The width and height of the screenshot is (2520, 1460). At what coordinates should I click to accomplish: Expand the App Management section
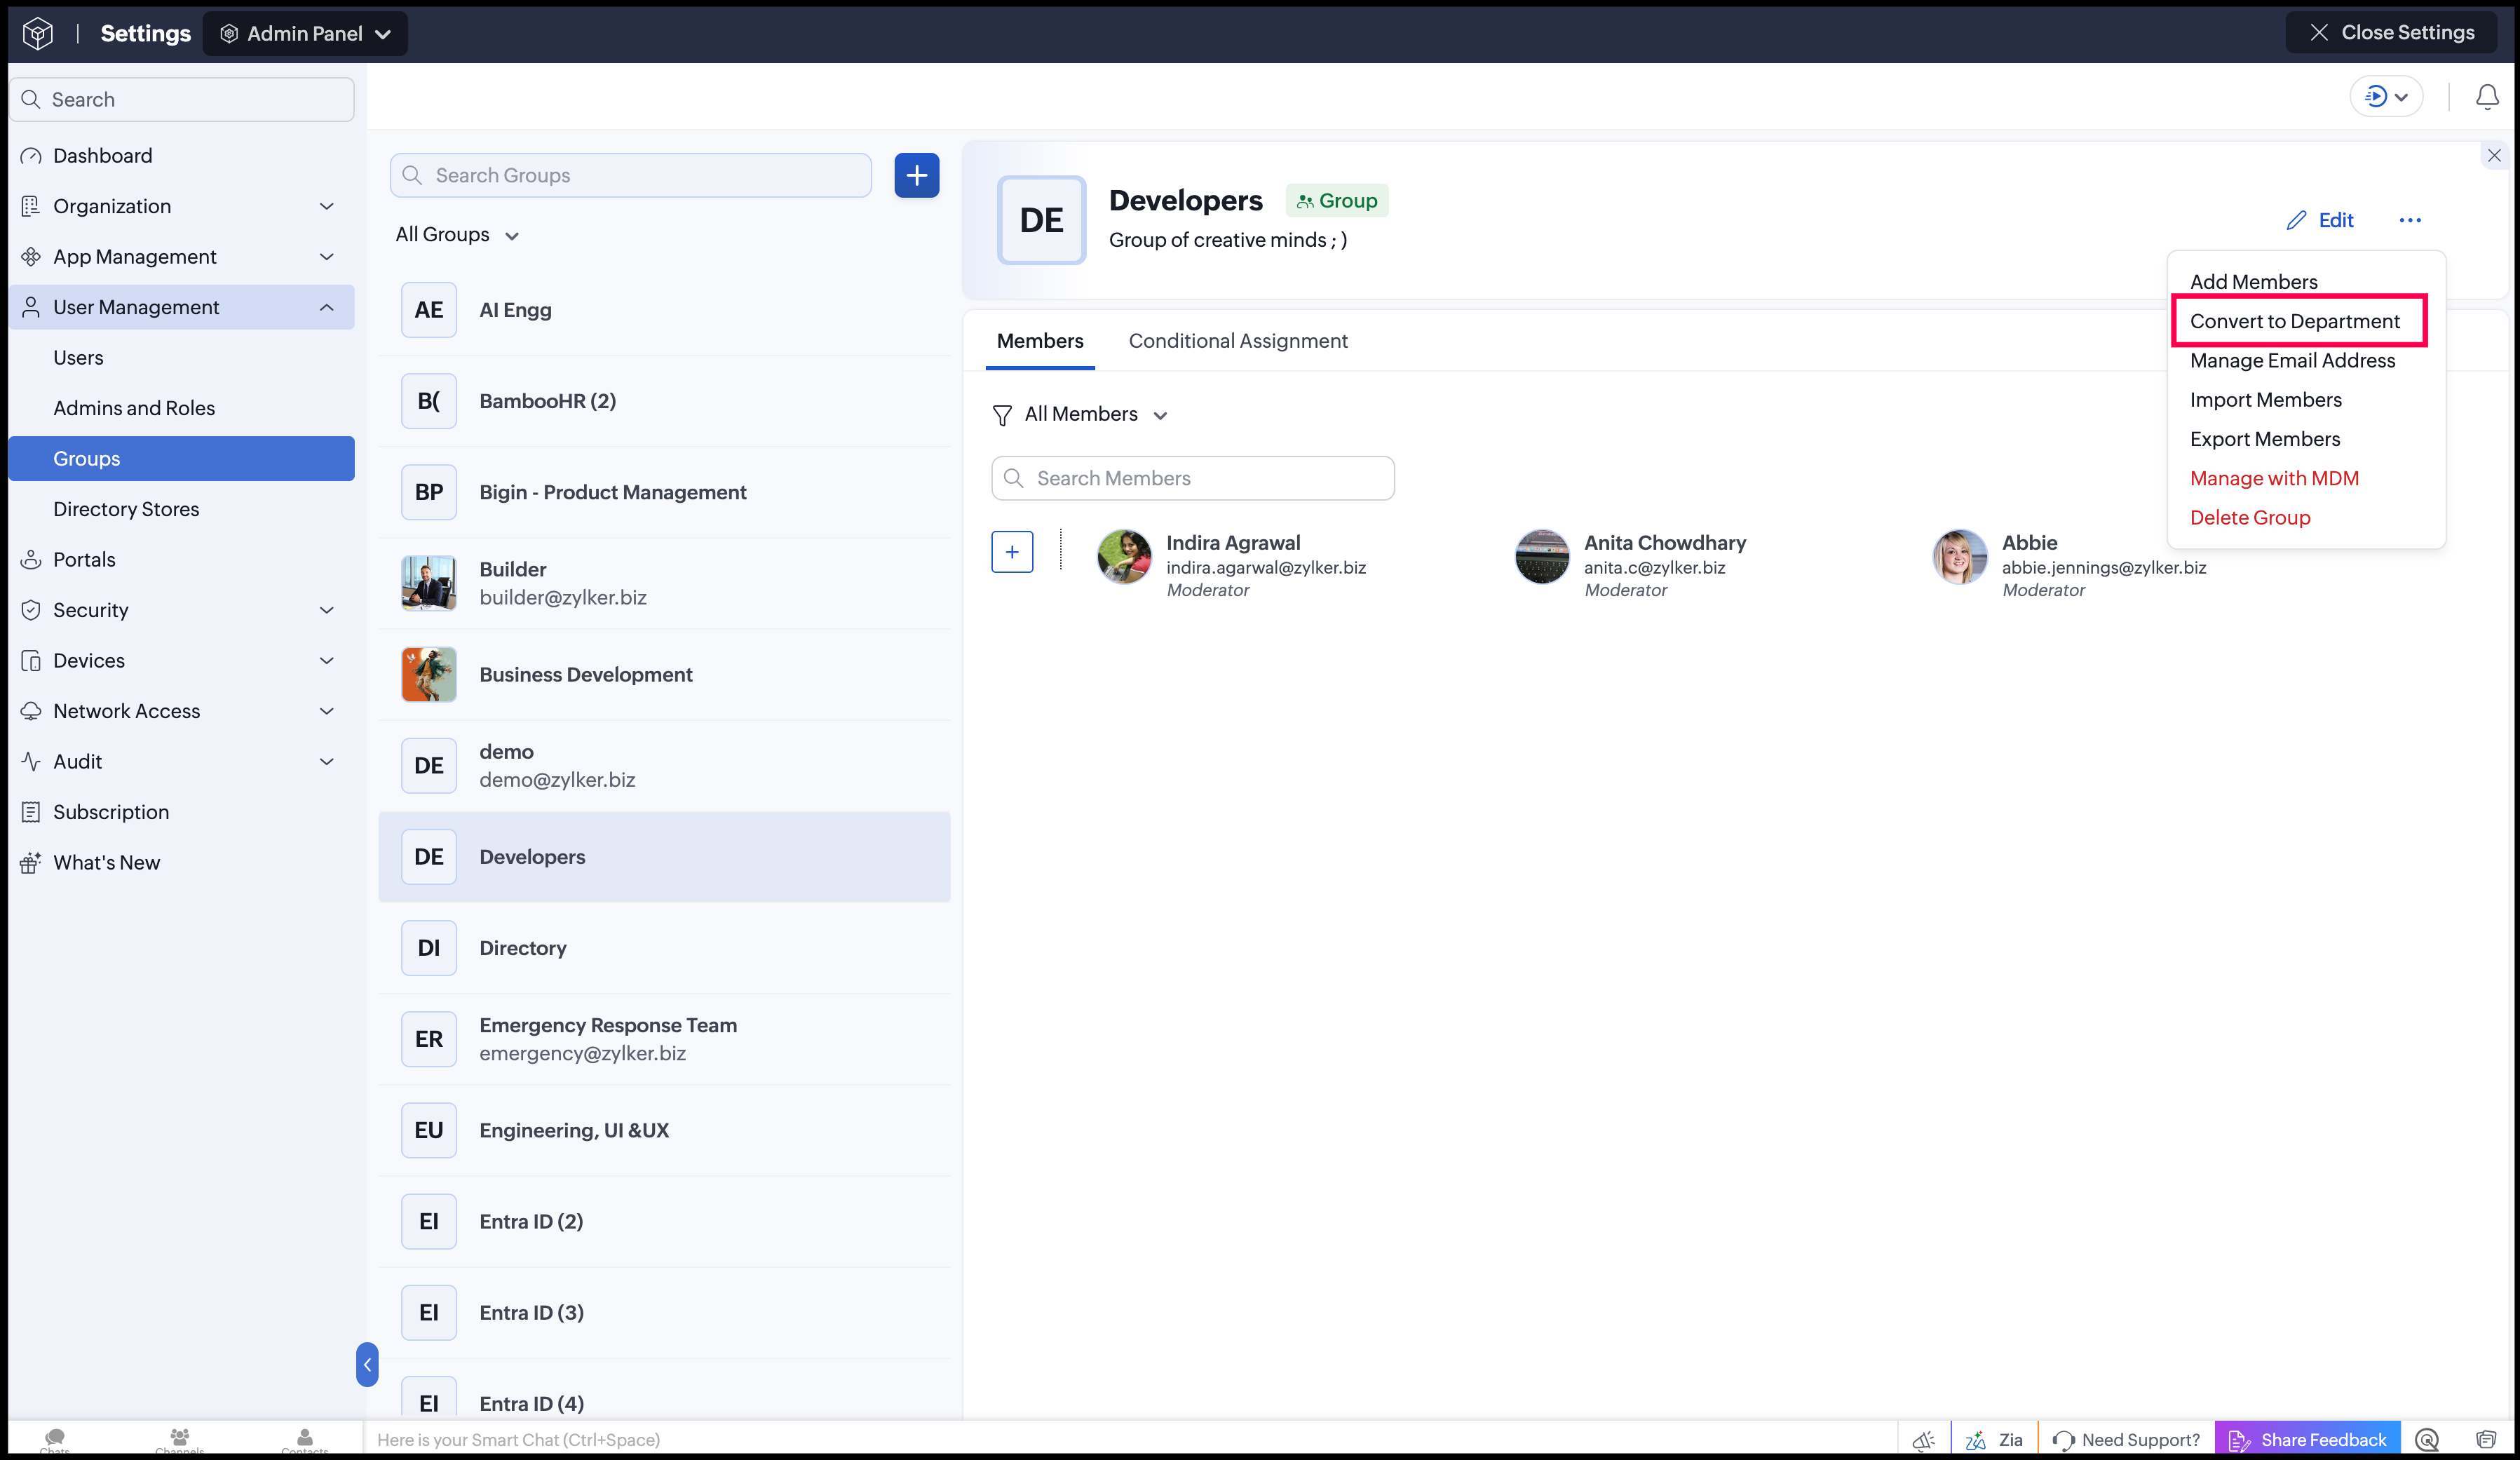pyautogui.click(x=182, y=257)
